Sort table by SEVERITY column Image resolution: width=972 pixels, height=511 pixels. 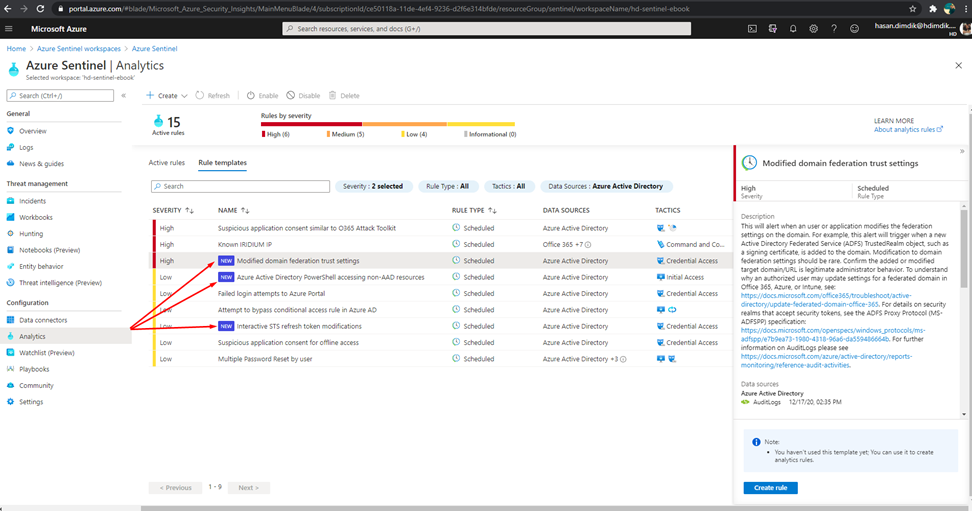pos(173,211)
